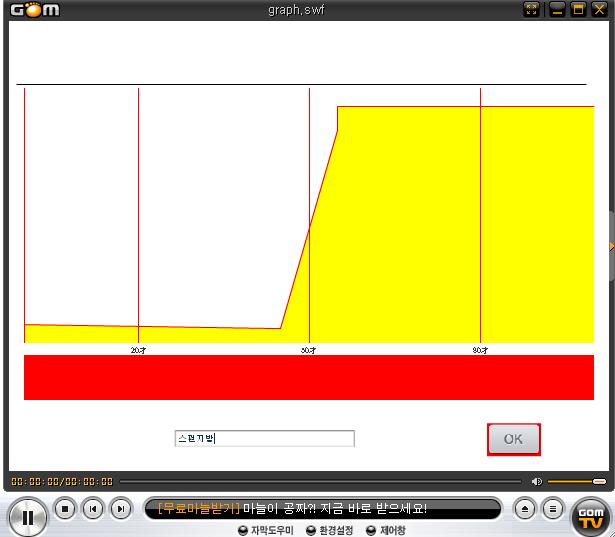Click the text input field
The image size is (615, 537).
click(x=265, y=439)
